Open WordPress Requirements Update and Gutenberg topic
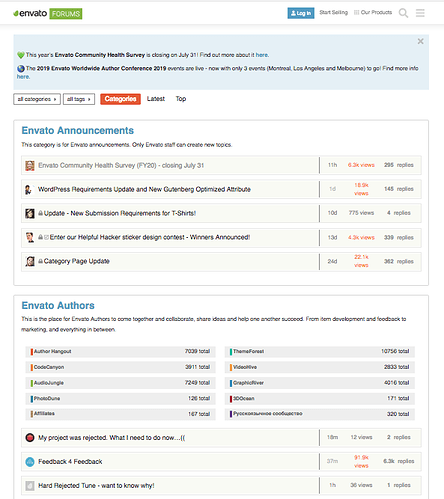 point(144,189)
